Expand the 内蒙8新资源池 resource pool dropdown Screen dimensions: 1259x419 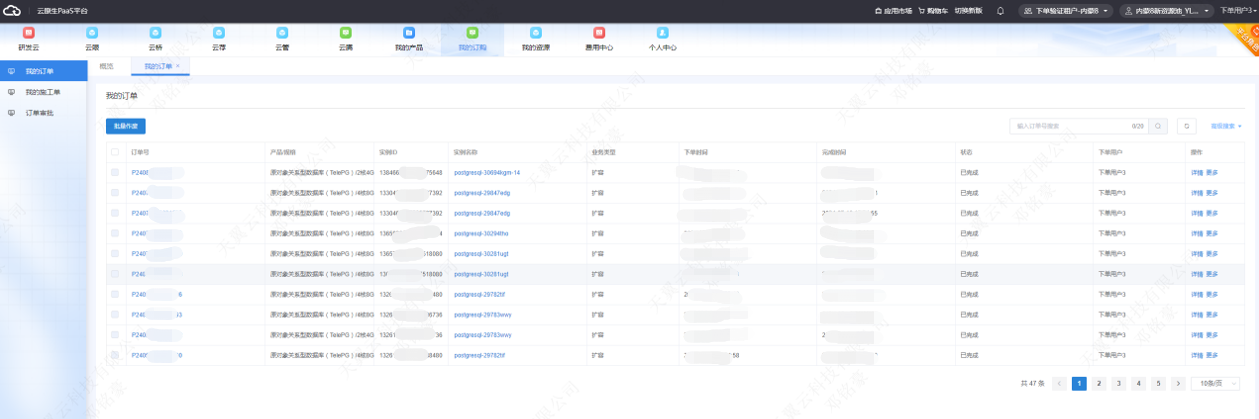click(1166, 10)
